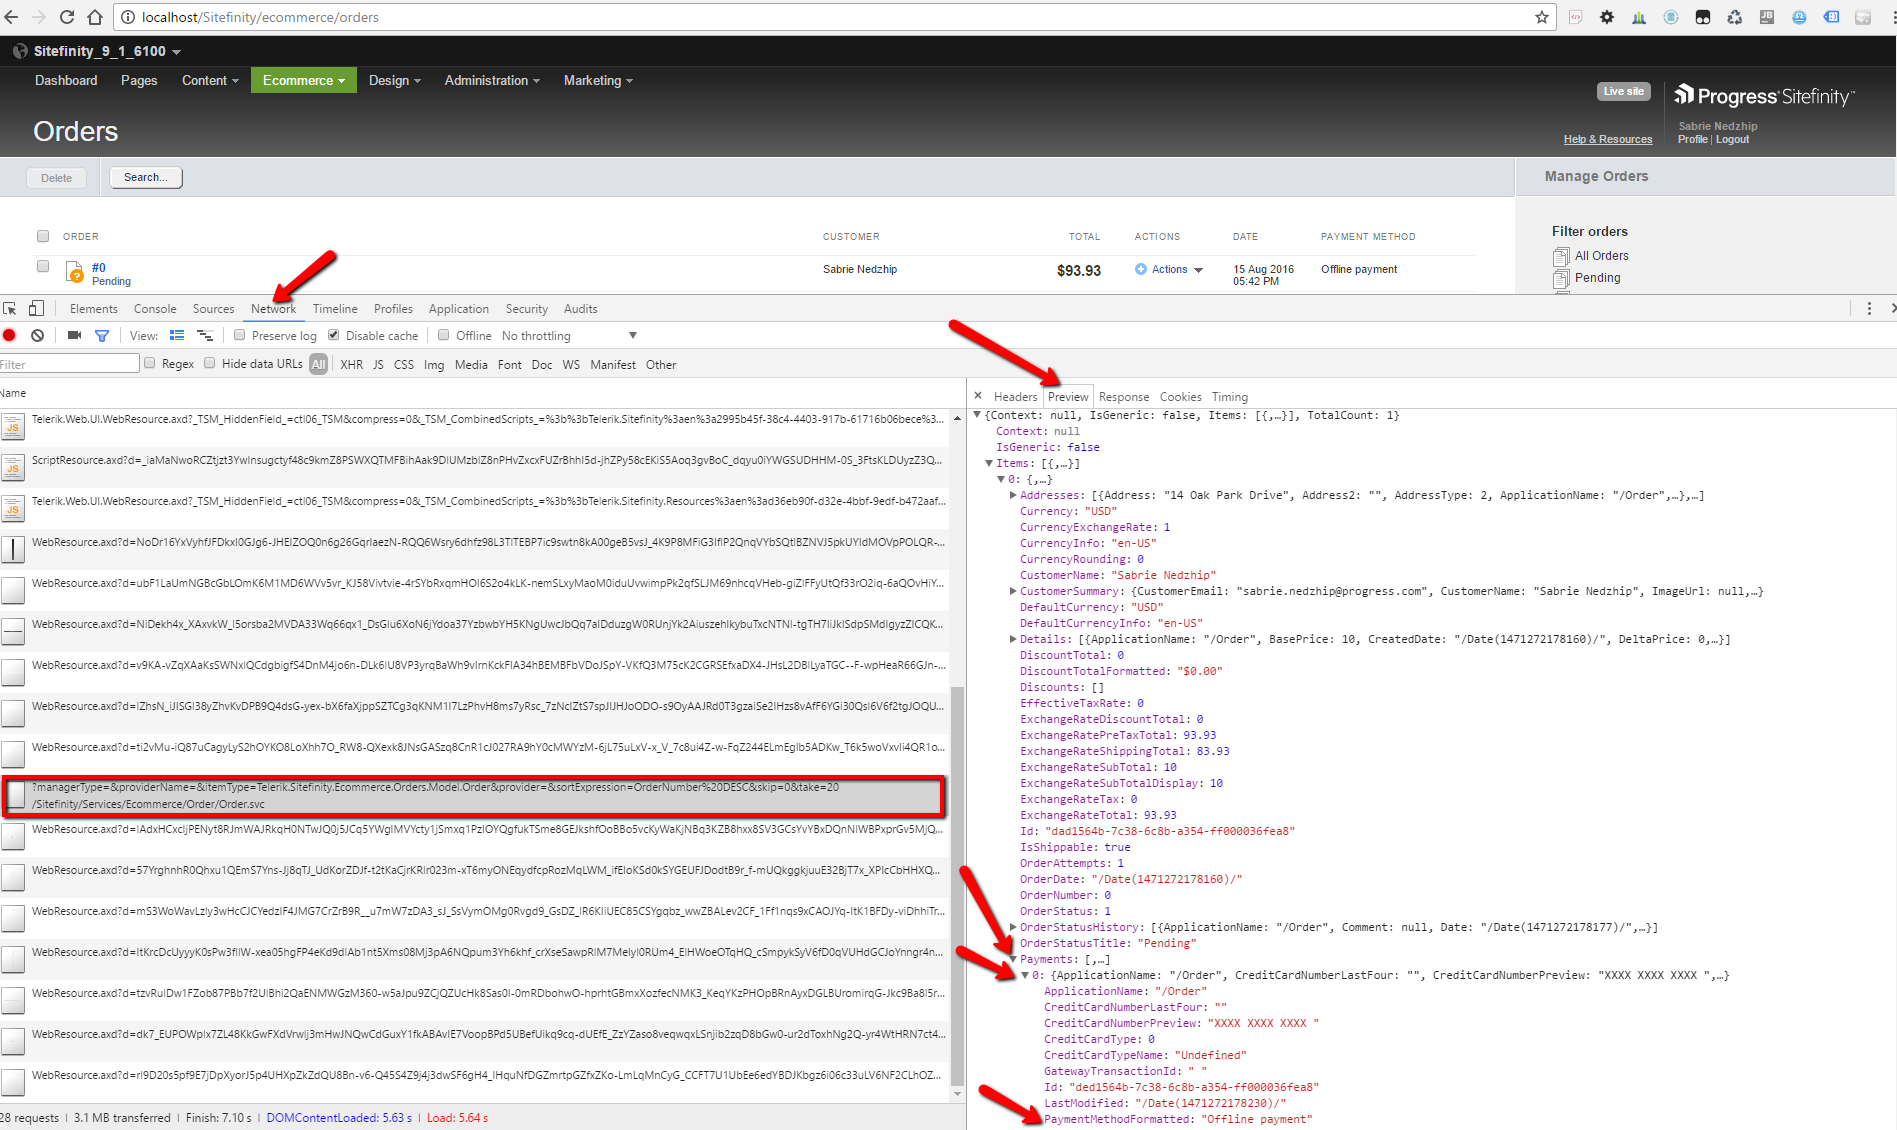
Task: Open the Console DevTools tab
Action: (x=155, y=309)
